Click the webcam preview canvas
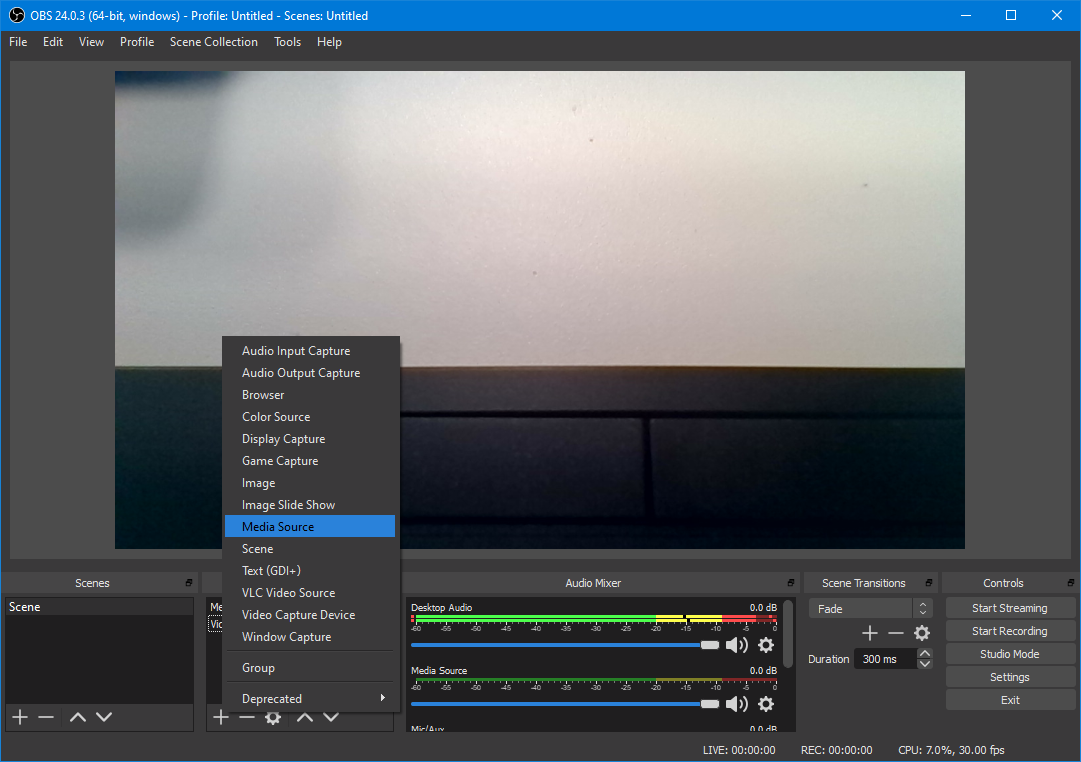 (540, 310)
